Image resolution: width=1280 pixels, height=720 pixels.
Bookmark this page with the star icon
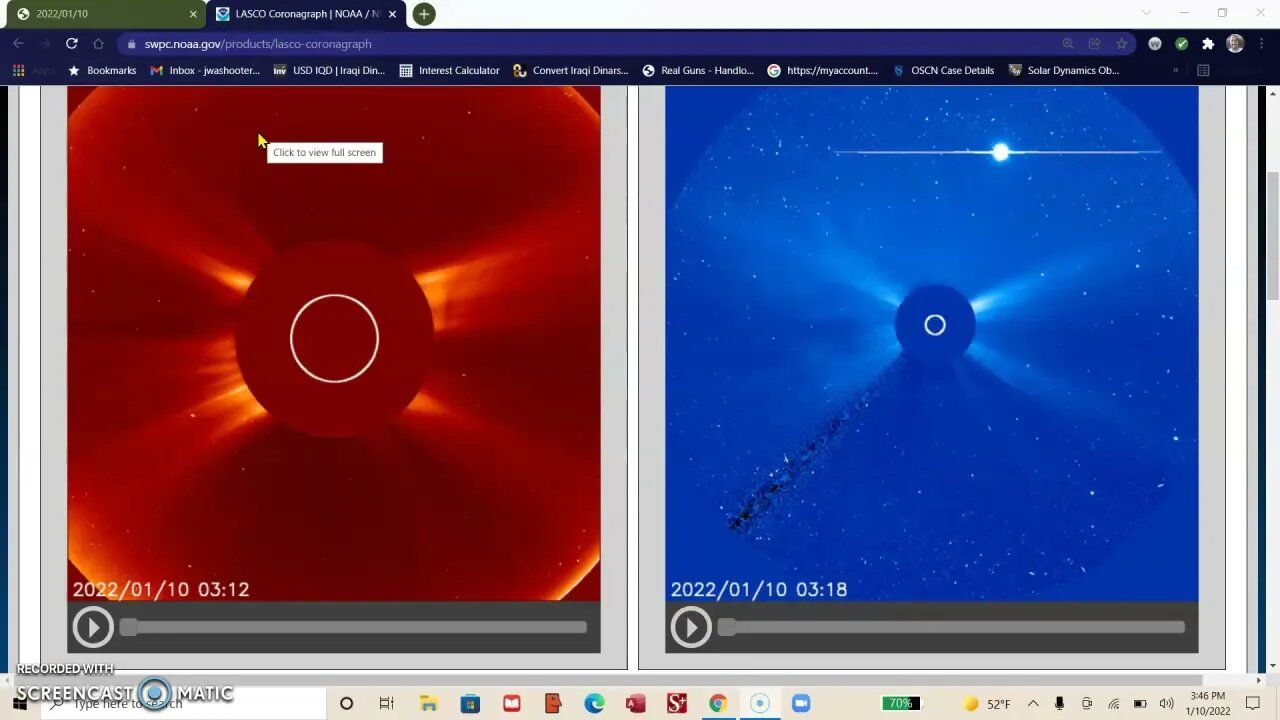[x=1122, y=43]
